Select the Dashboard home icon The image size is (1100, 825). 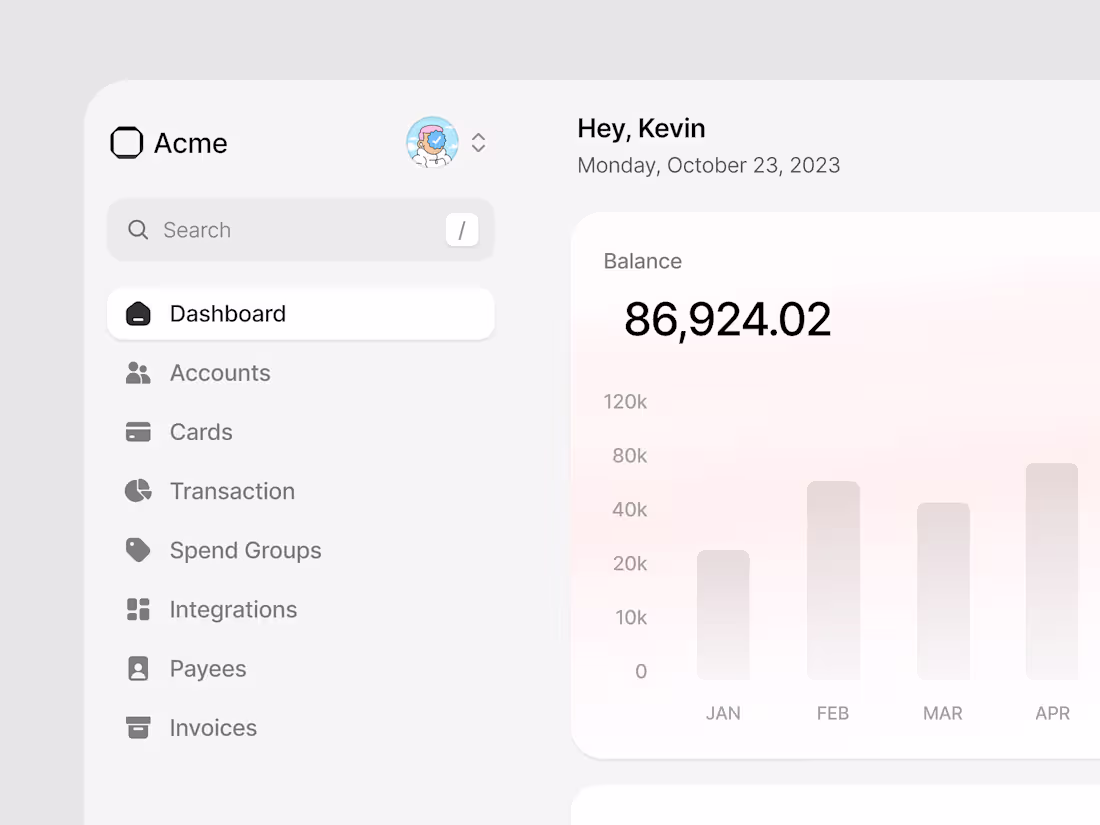pos(137,313)
